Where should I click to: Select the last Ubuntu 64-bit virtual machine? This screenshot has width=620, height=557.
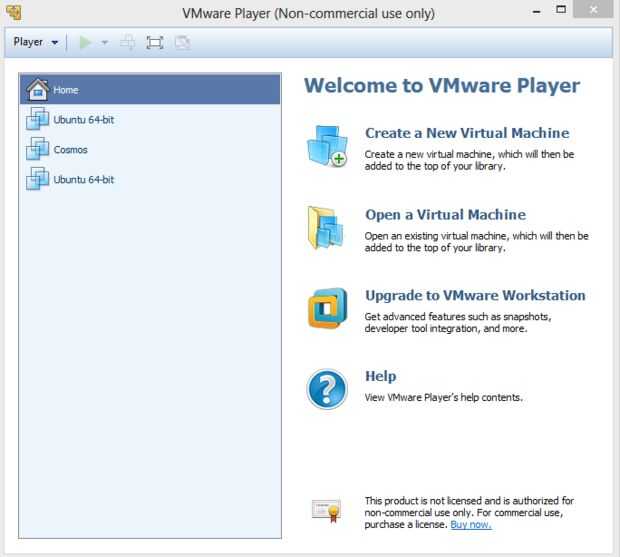click(x=150, y=179)
